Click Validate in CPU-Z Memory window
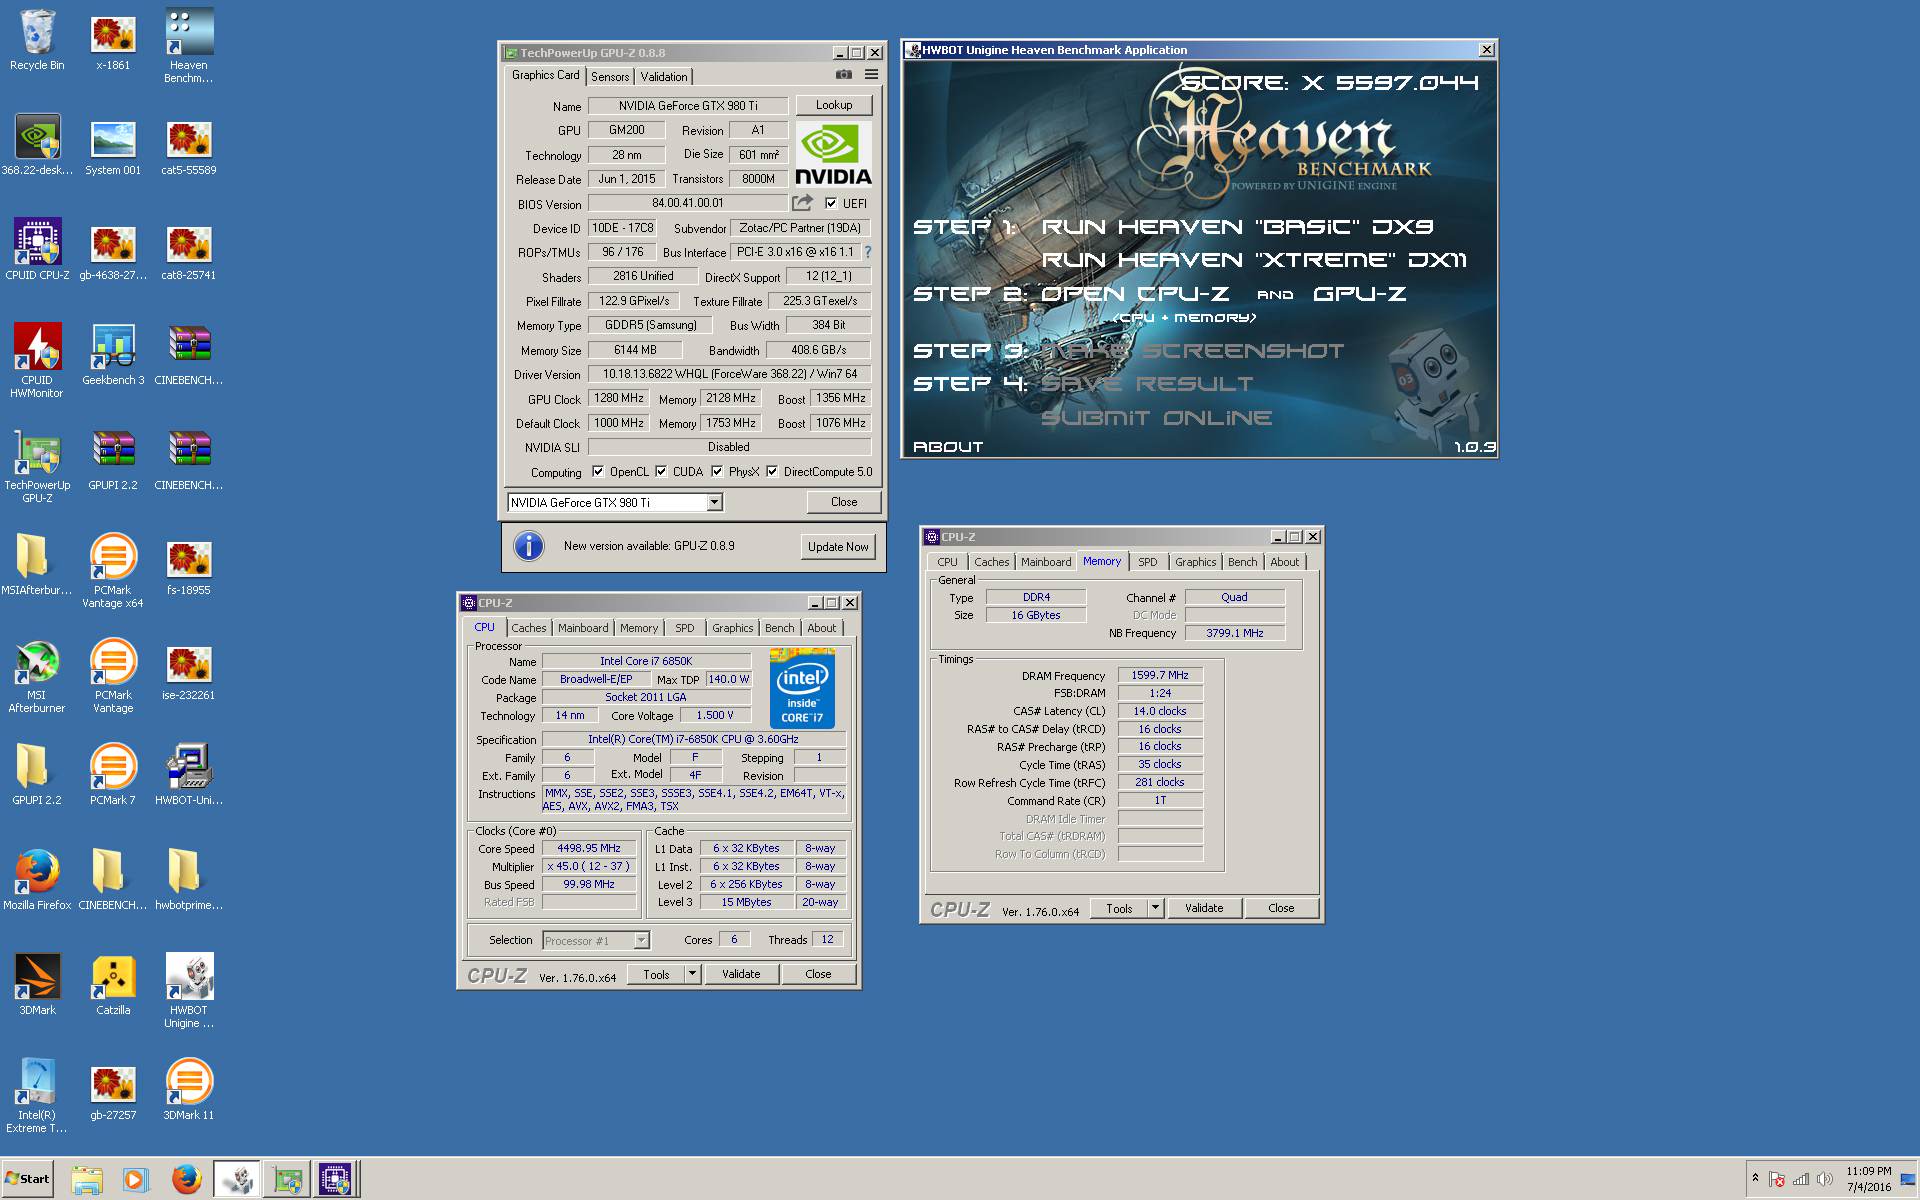The image size is (1920, 1200). point(1204,908)
